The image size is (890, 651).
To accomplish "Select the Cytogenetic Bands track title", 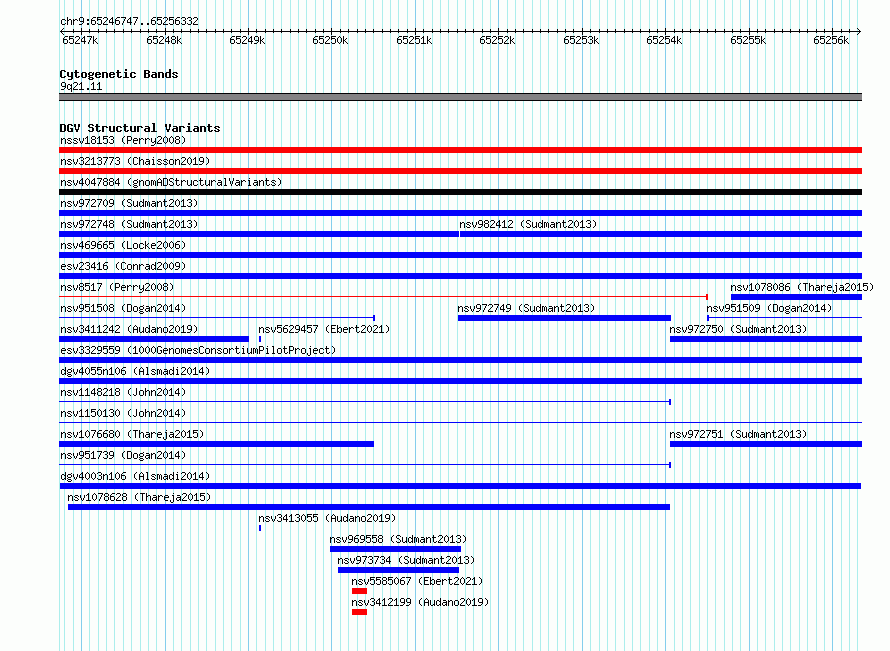I will pyautogui.click(x=119, y=74).
